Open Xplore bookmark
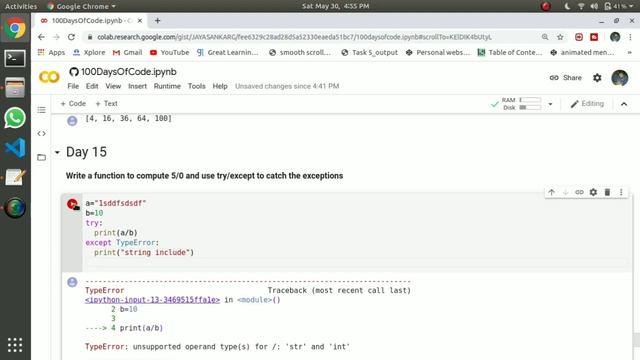This screenshot has height=360, width=640. (x=89, y=53)
